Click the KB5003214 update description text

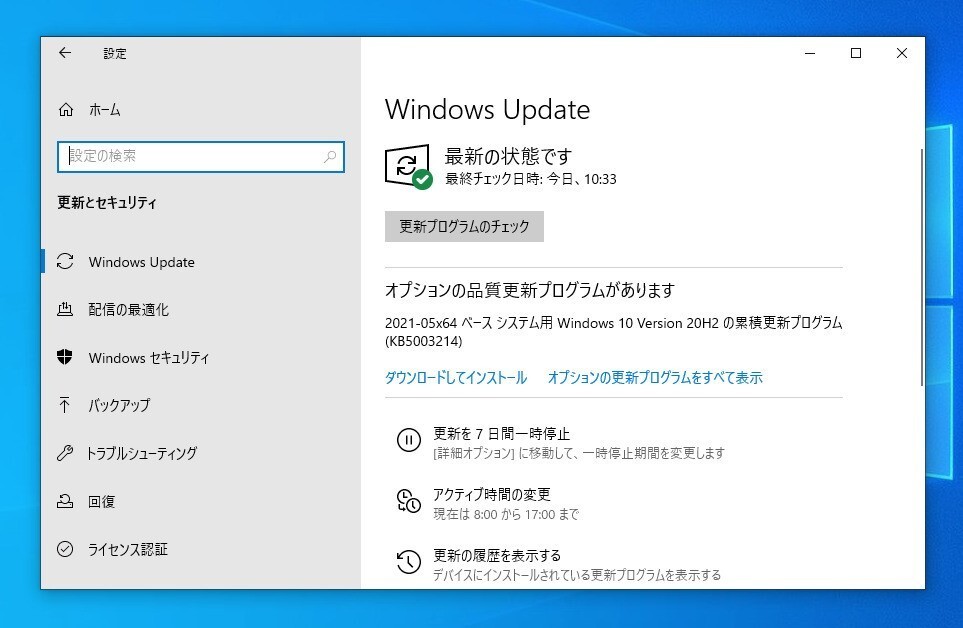tap(613, 331)
